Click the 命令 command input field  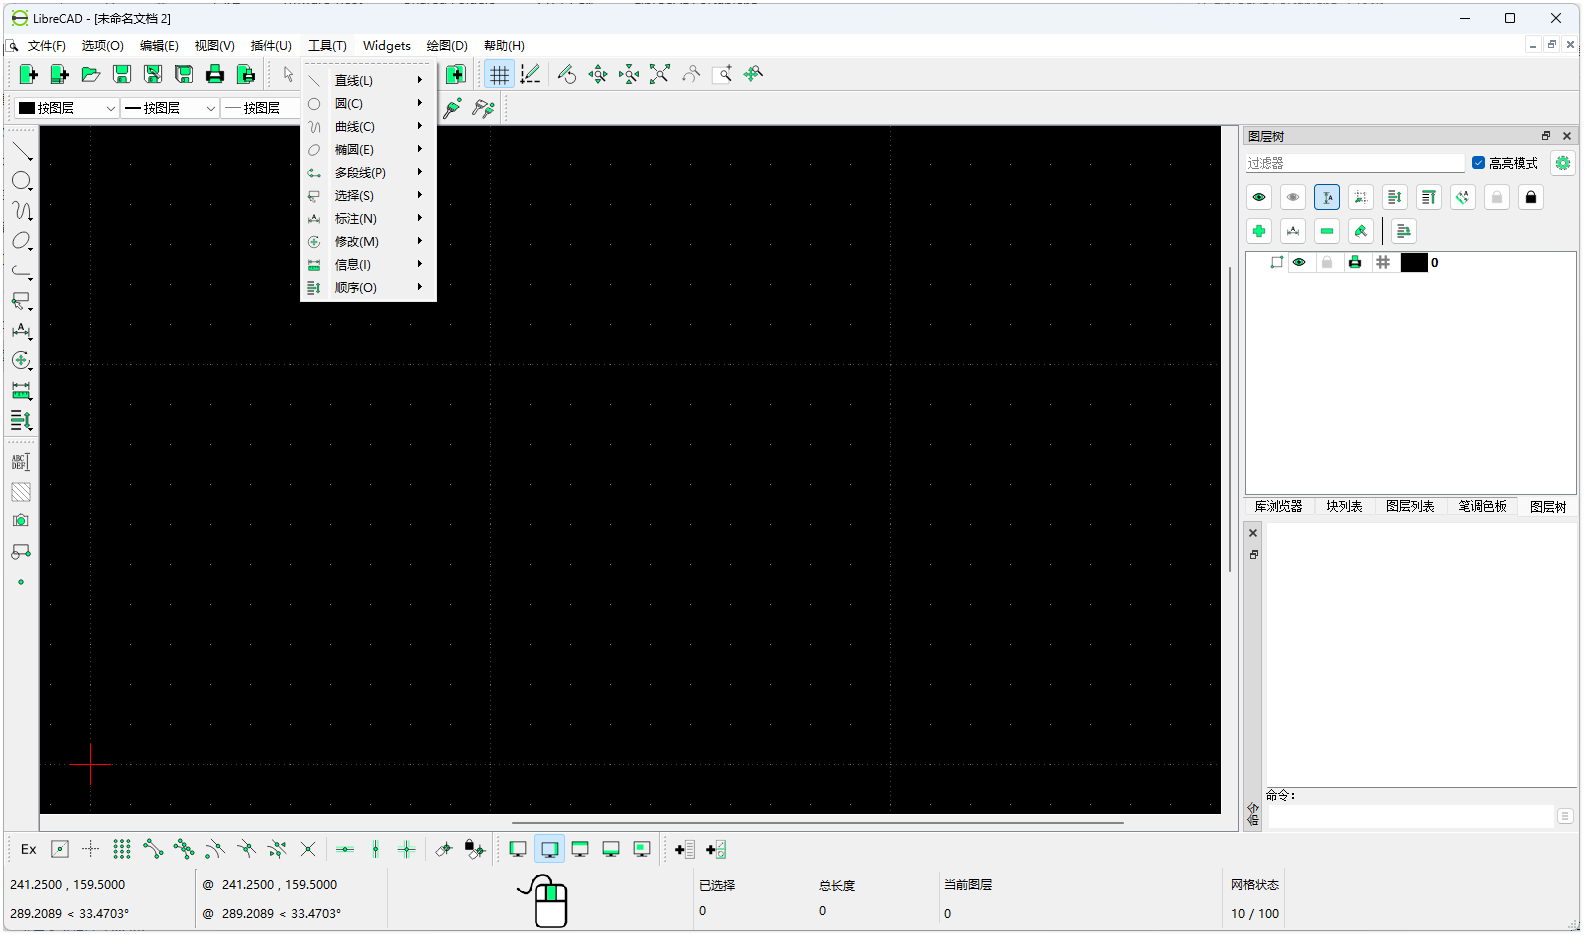[x=1411, y=817]
